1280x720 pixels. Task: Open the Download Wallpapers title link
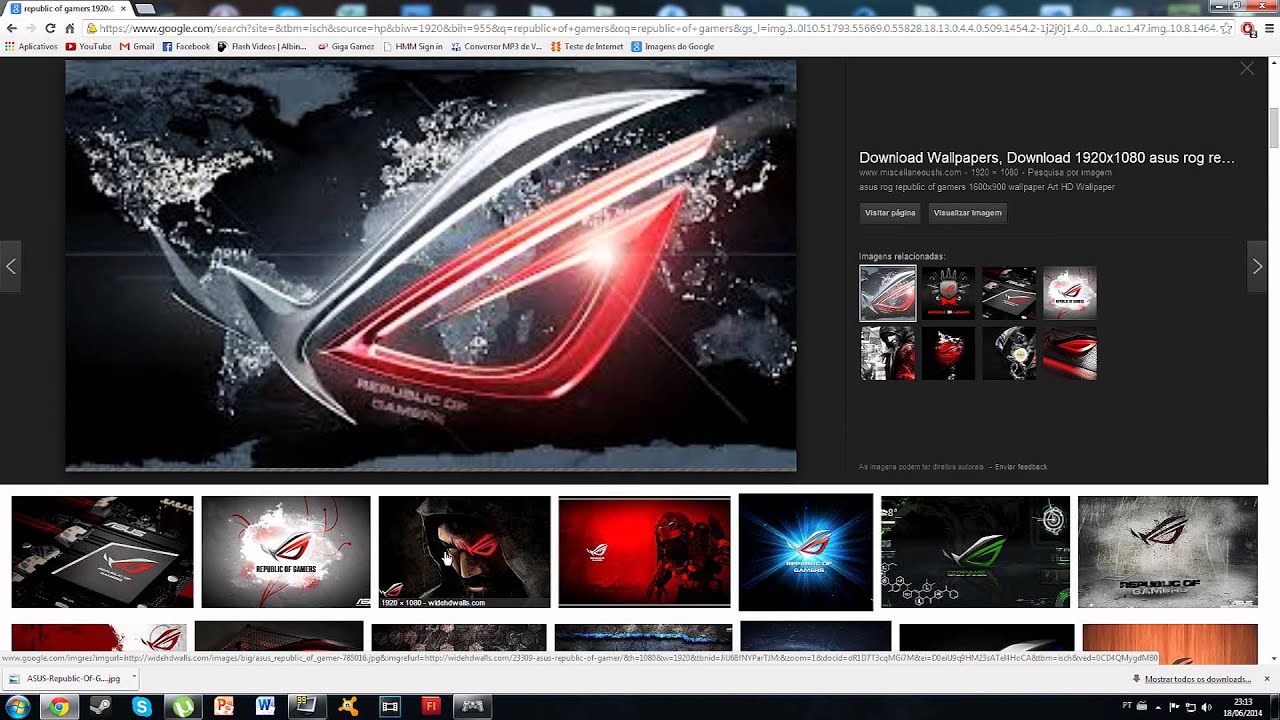(1047, 158)
